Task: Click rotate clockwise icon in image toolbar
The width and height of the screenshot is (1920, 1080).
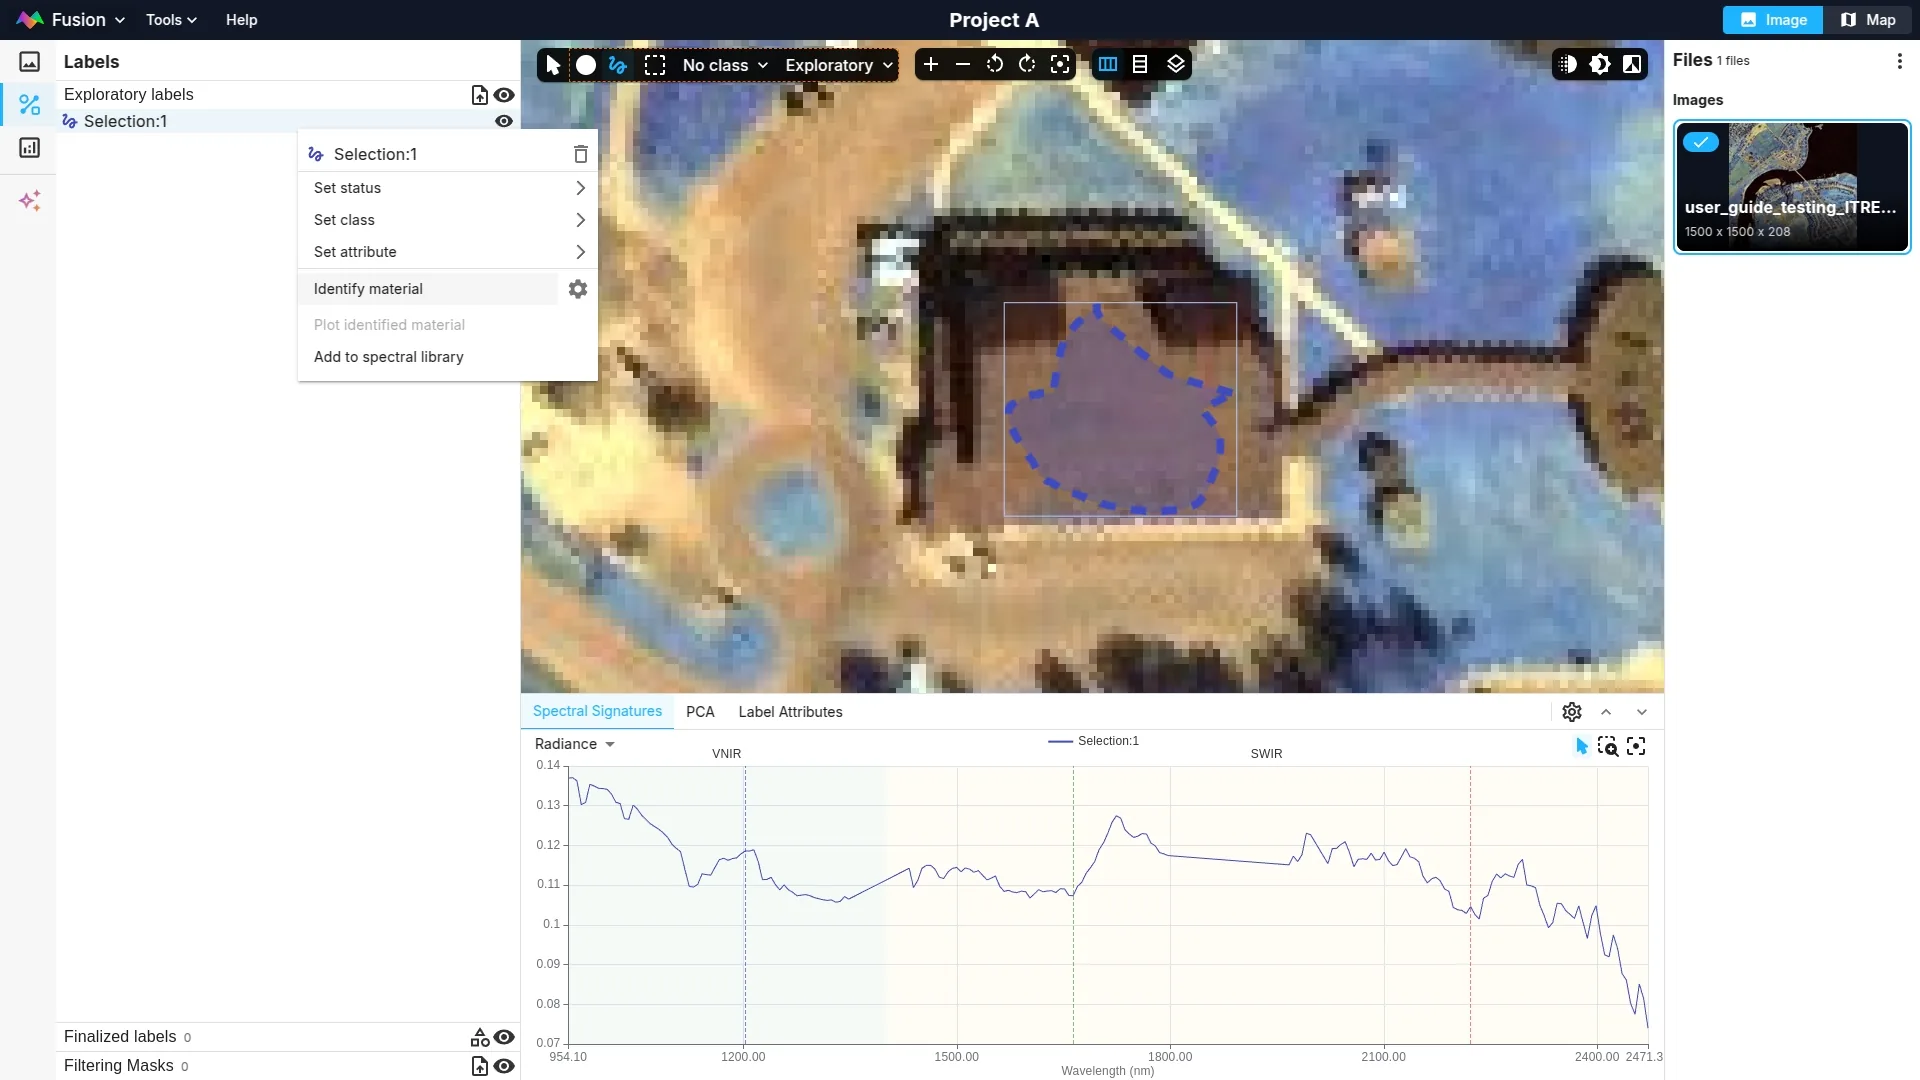Action: [x=1027, y=65]
